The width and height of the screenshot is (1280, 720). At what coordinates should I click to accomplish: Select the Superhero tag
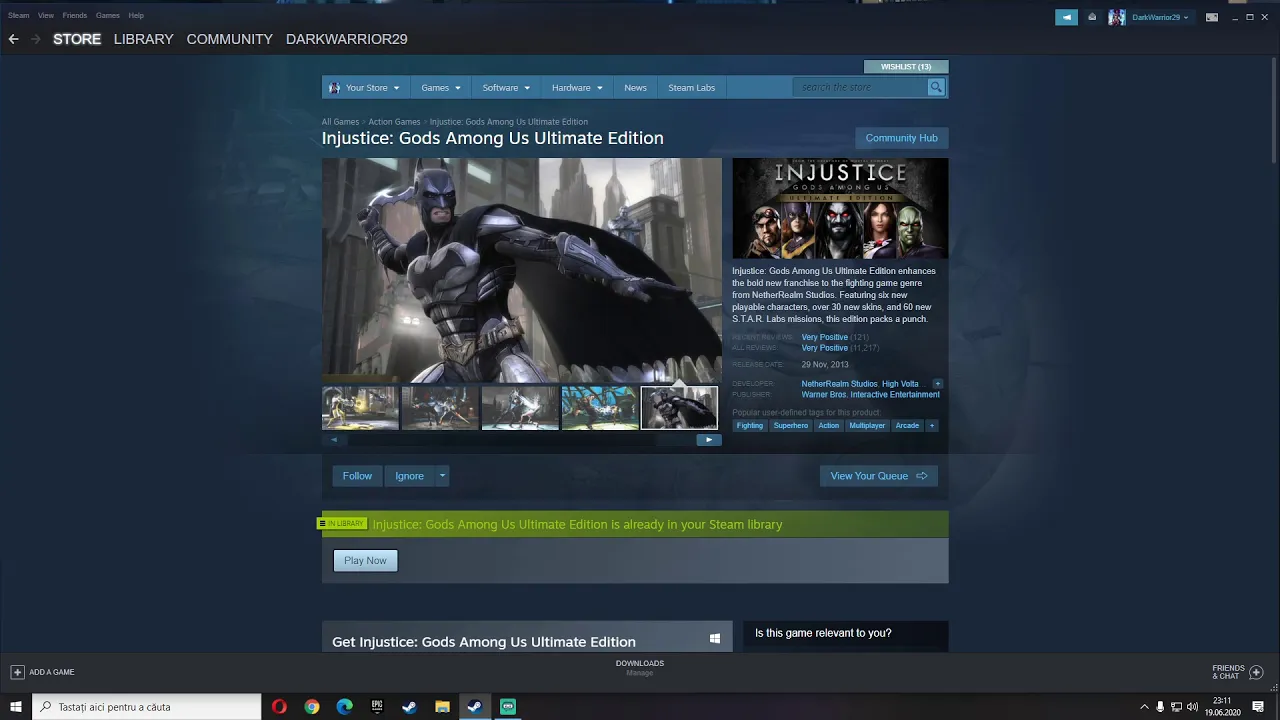(x=790, y=426)
